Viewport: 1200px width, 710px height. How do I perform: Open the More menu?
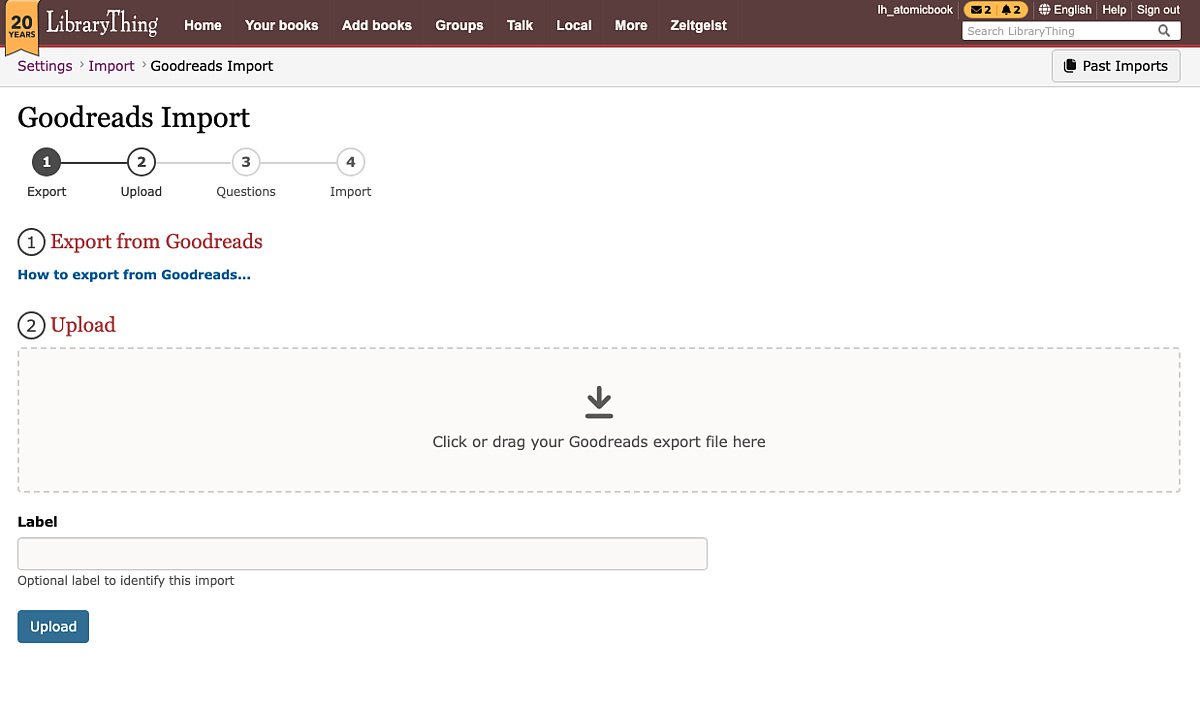tap(631, 25)
